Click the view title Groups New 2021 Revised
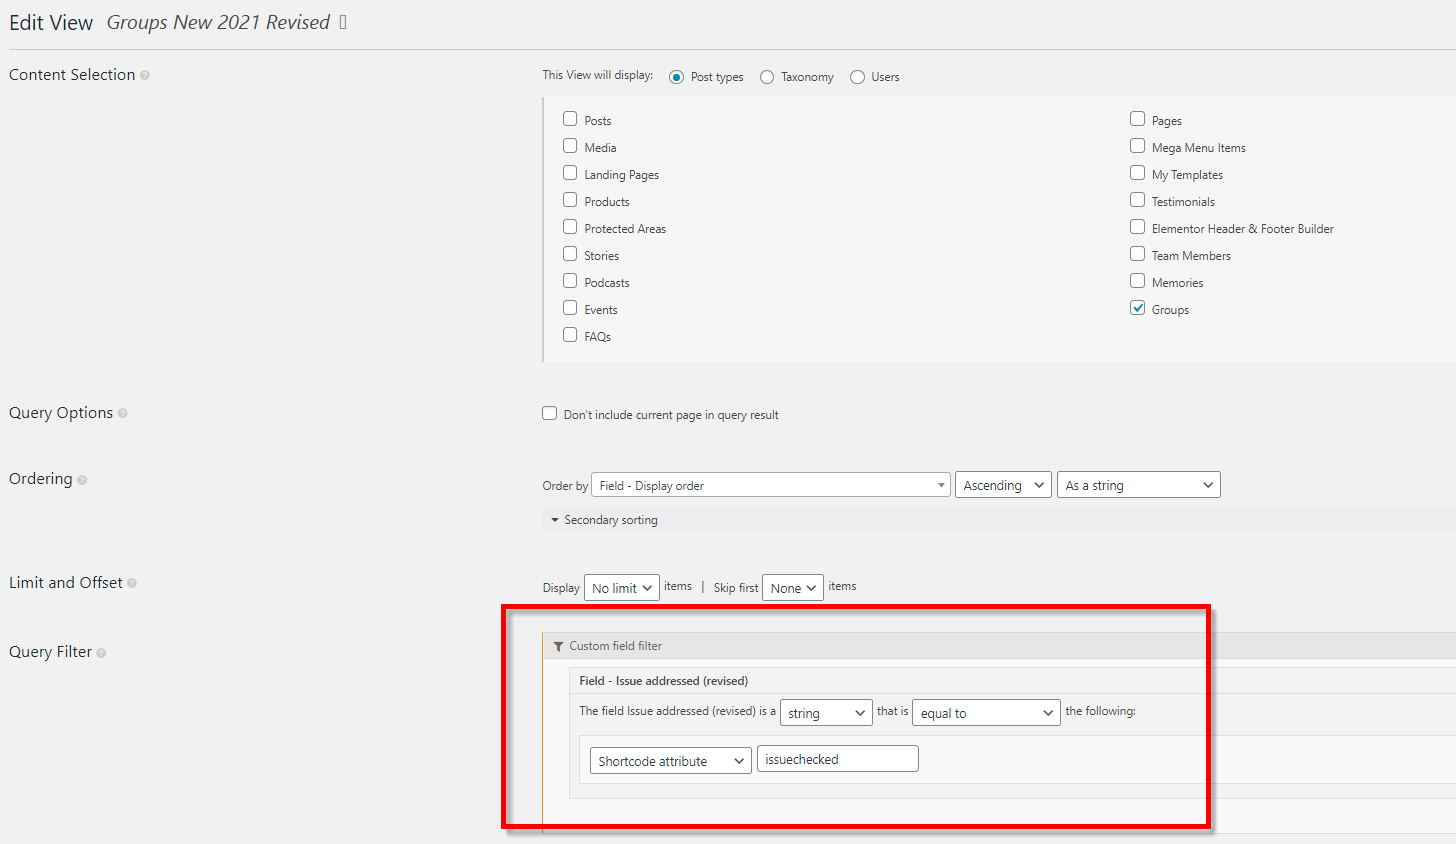Screen dimensions: 1456x844 pos(218,22)
